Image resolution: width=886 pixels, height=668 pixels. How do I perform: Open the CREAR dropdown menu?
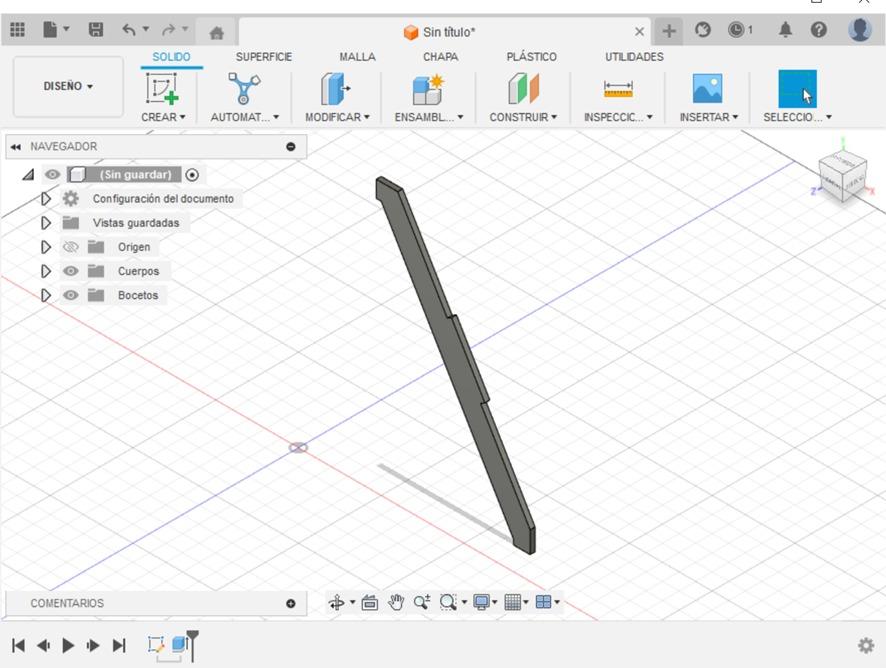(x=163, y=117)
